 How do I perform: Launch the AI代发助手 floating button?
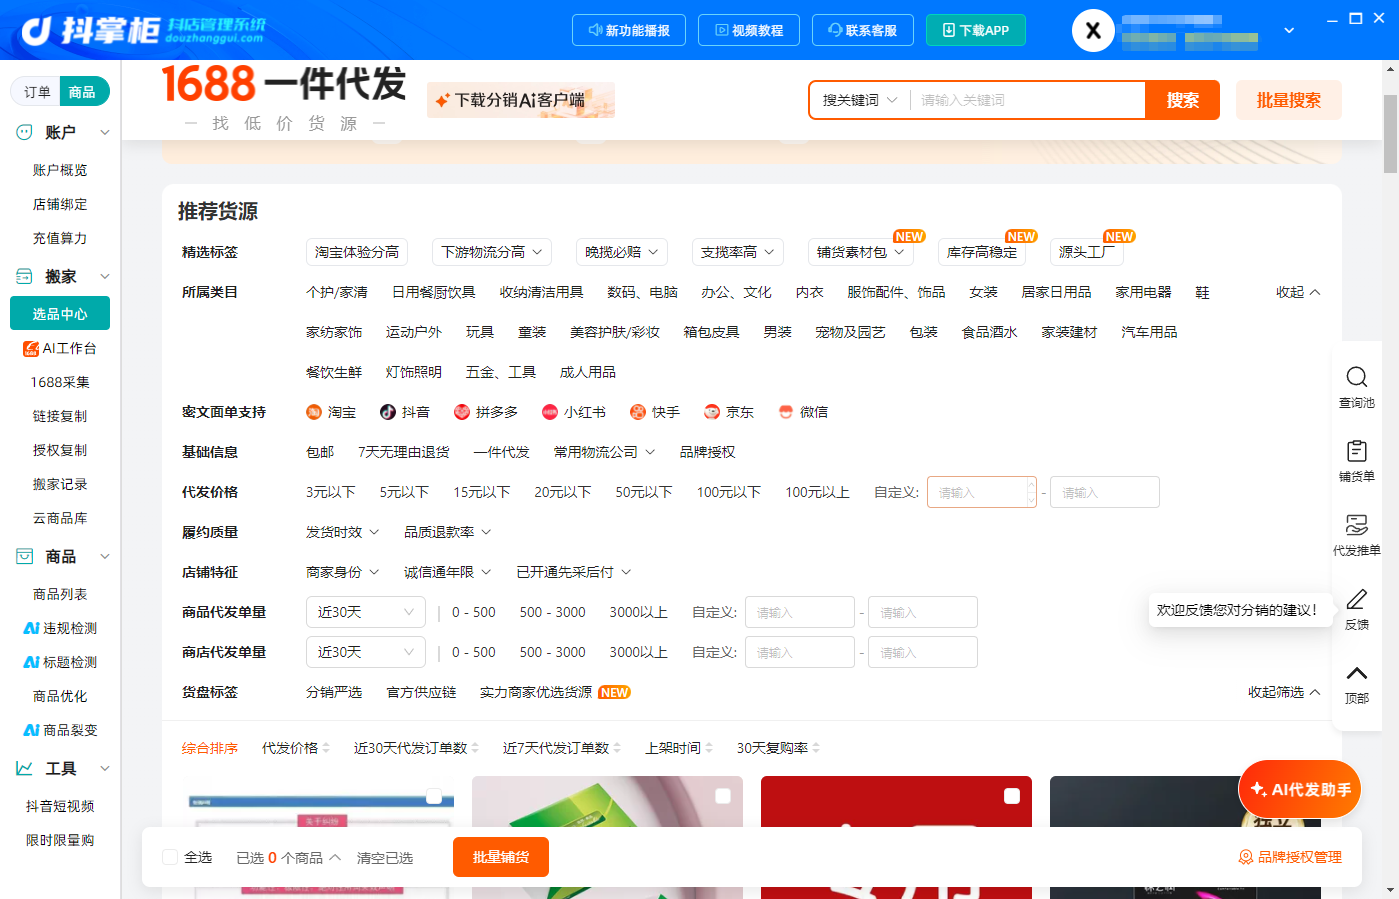click(x=1300, y=790)
